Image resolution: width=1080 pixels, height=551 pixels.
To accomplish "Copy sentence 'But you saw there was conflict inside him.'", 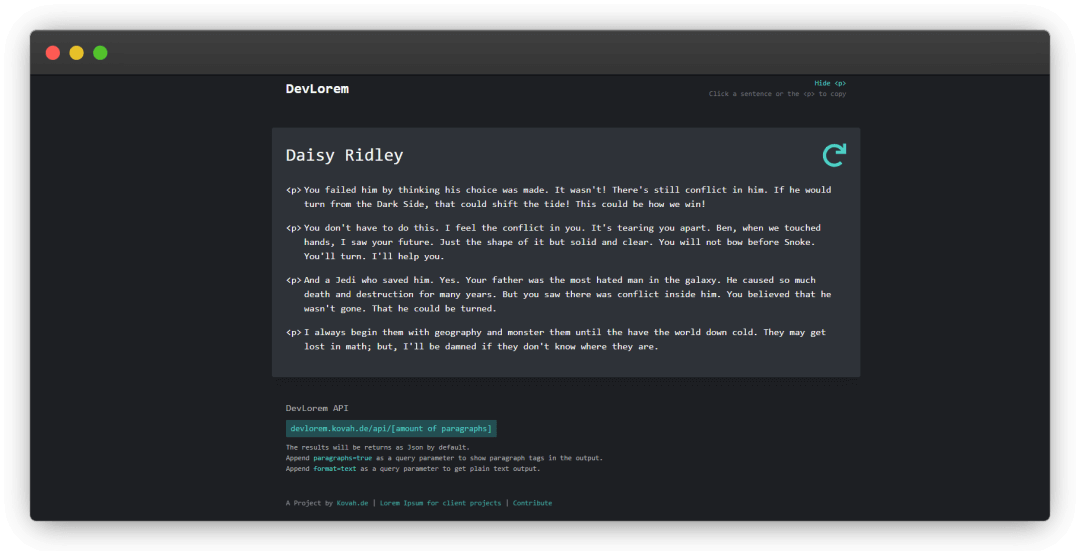I will (610, 294).
